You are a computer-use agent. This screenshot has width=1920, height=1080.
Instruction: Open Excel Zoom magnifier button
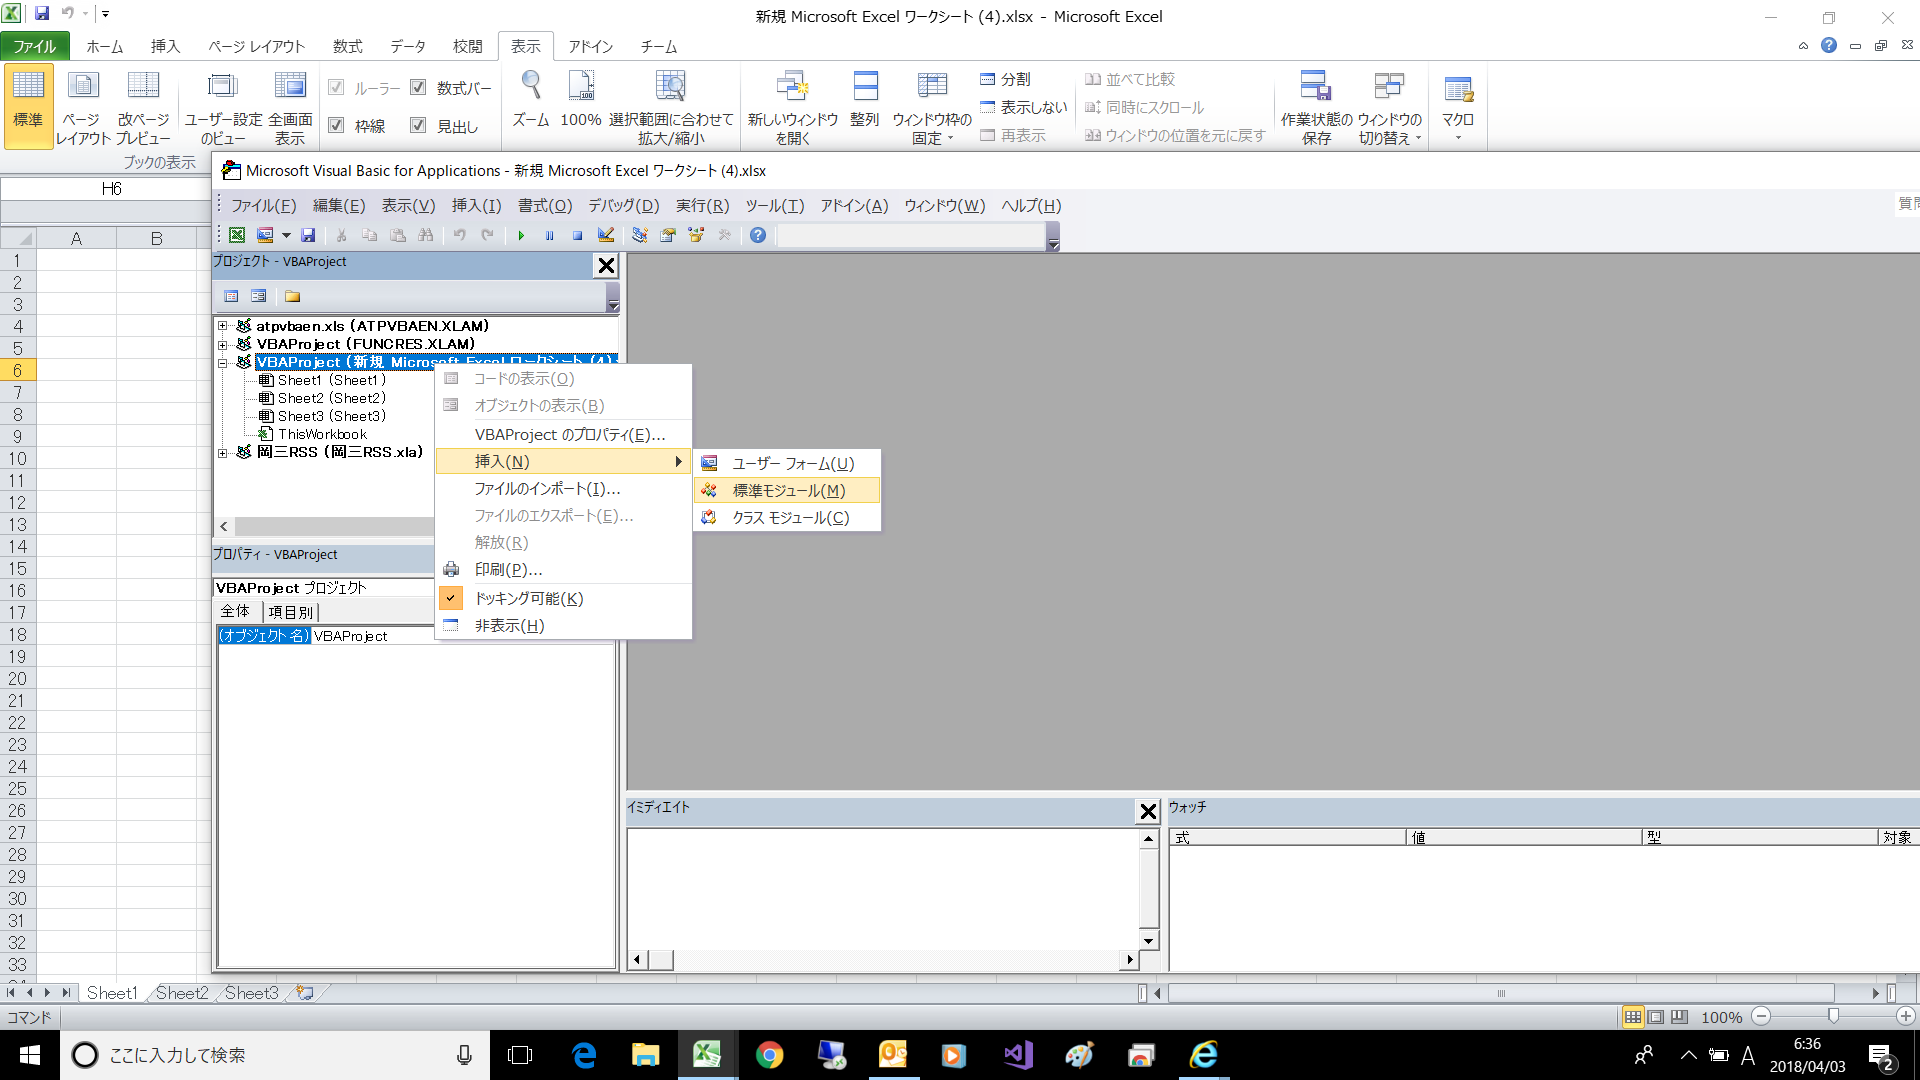tap(531, 100)
